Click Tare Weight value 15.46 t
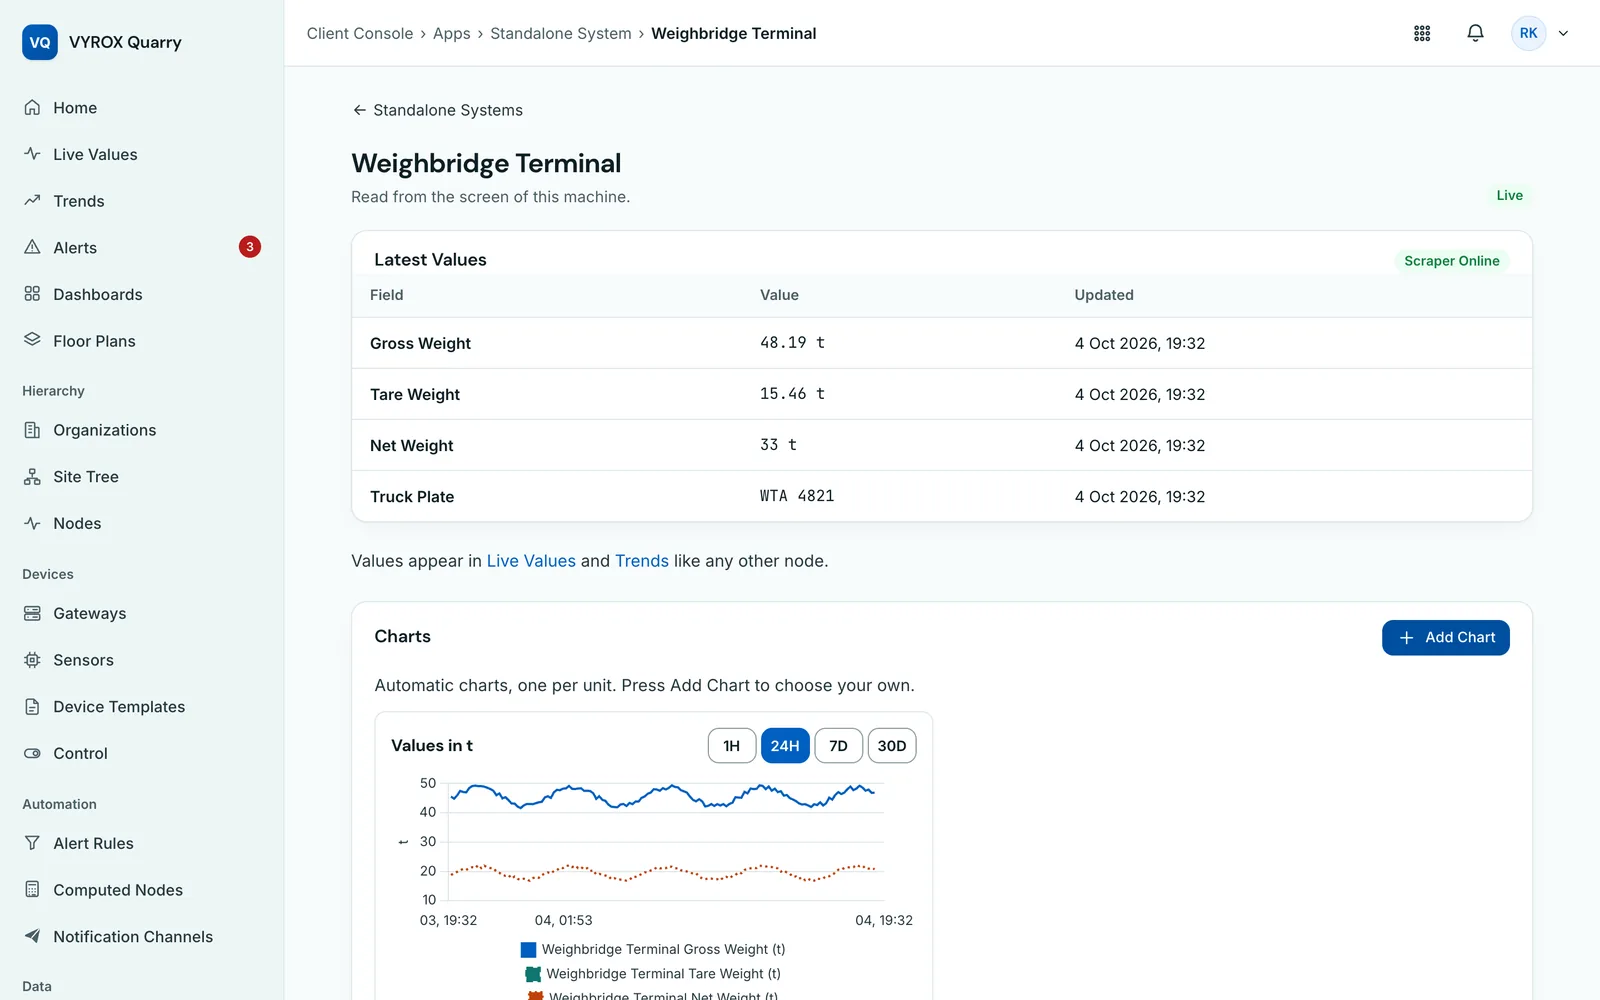The image size is (1600, 1000). (x=792, y=394)
